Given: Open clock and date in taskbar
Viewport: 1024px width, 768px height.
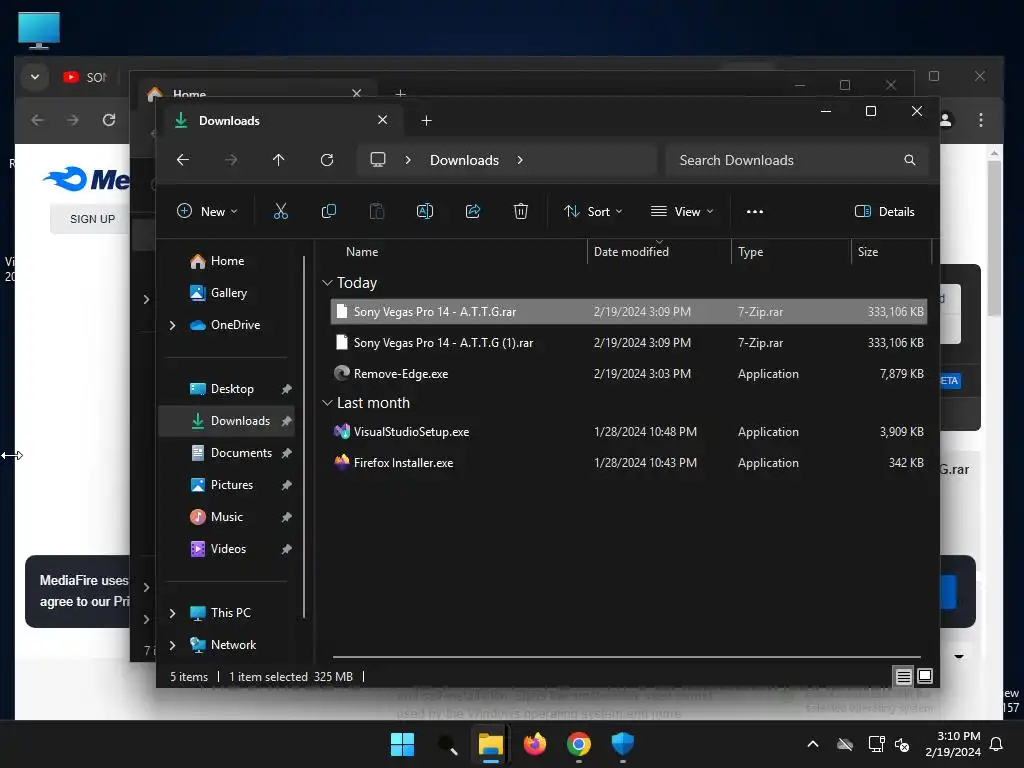Looking at the screenshot, I should 953,744.
